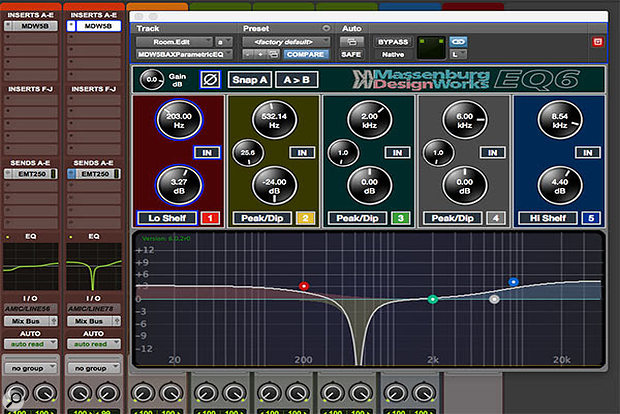
Task: Click the first track's left pan knob
Action: coord(16,393)
